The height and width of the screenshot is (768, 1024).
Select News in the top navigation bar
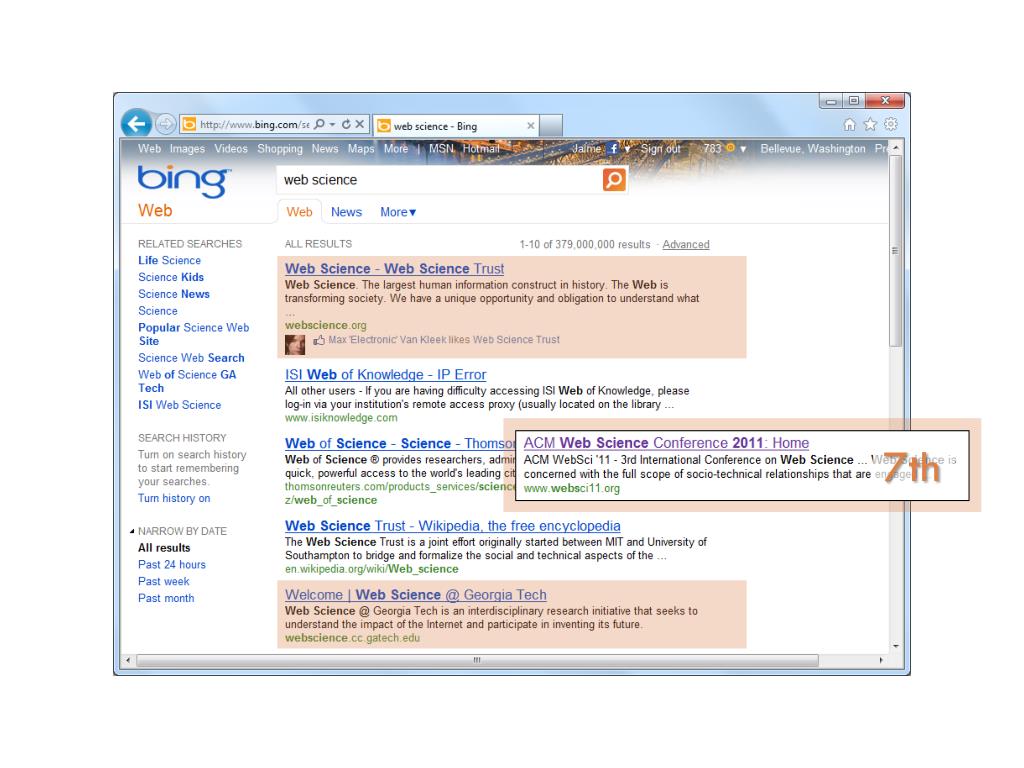(x=325, y=148)
